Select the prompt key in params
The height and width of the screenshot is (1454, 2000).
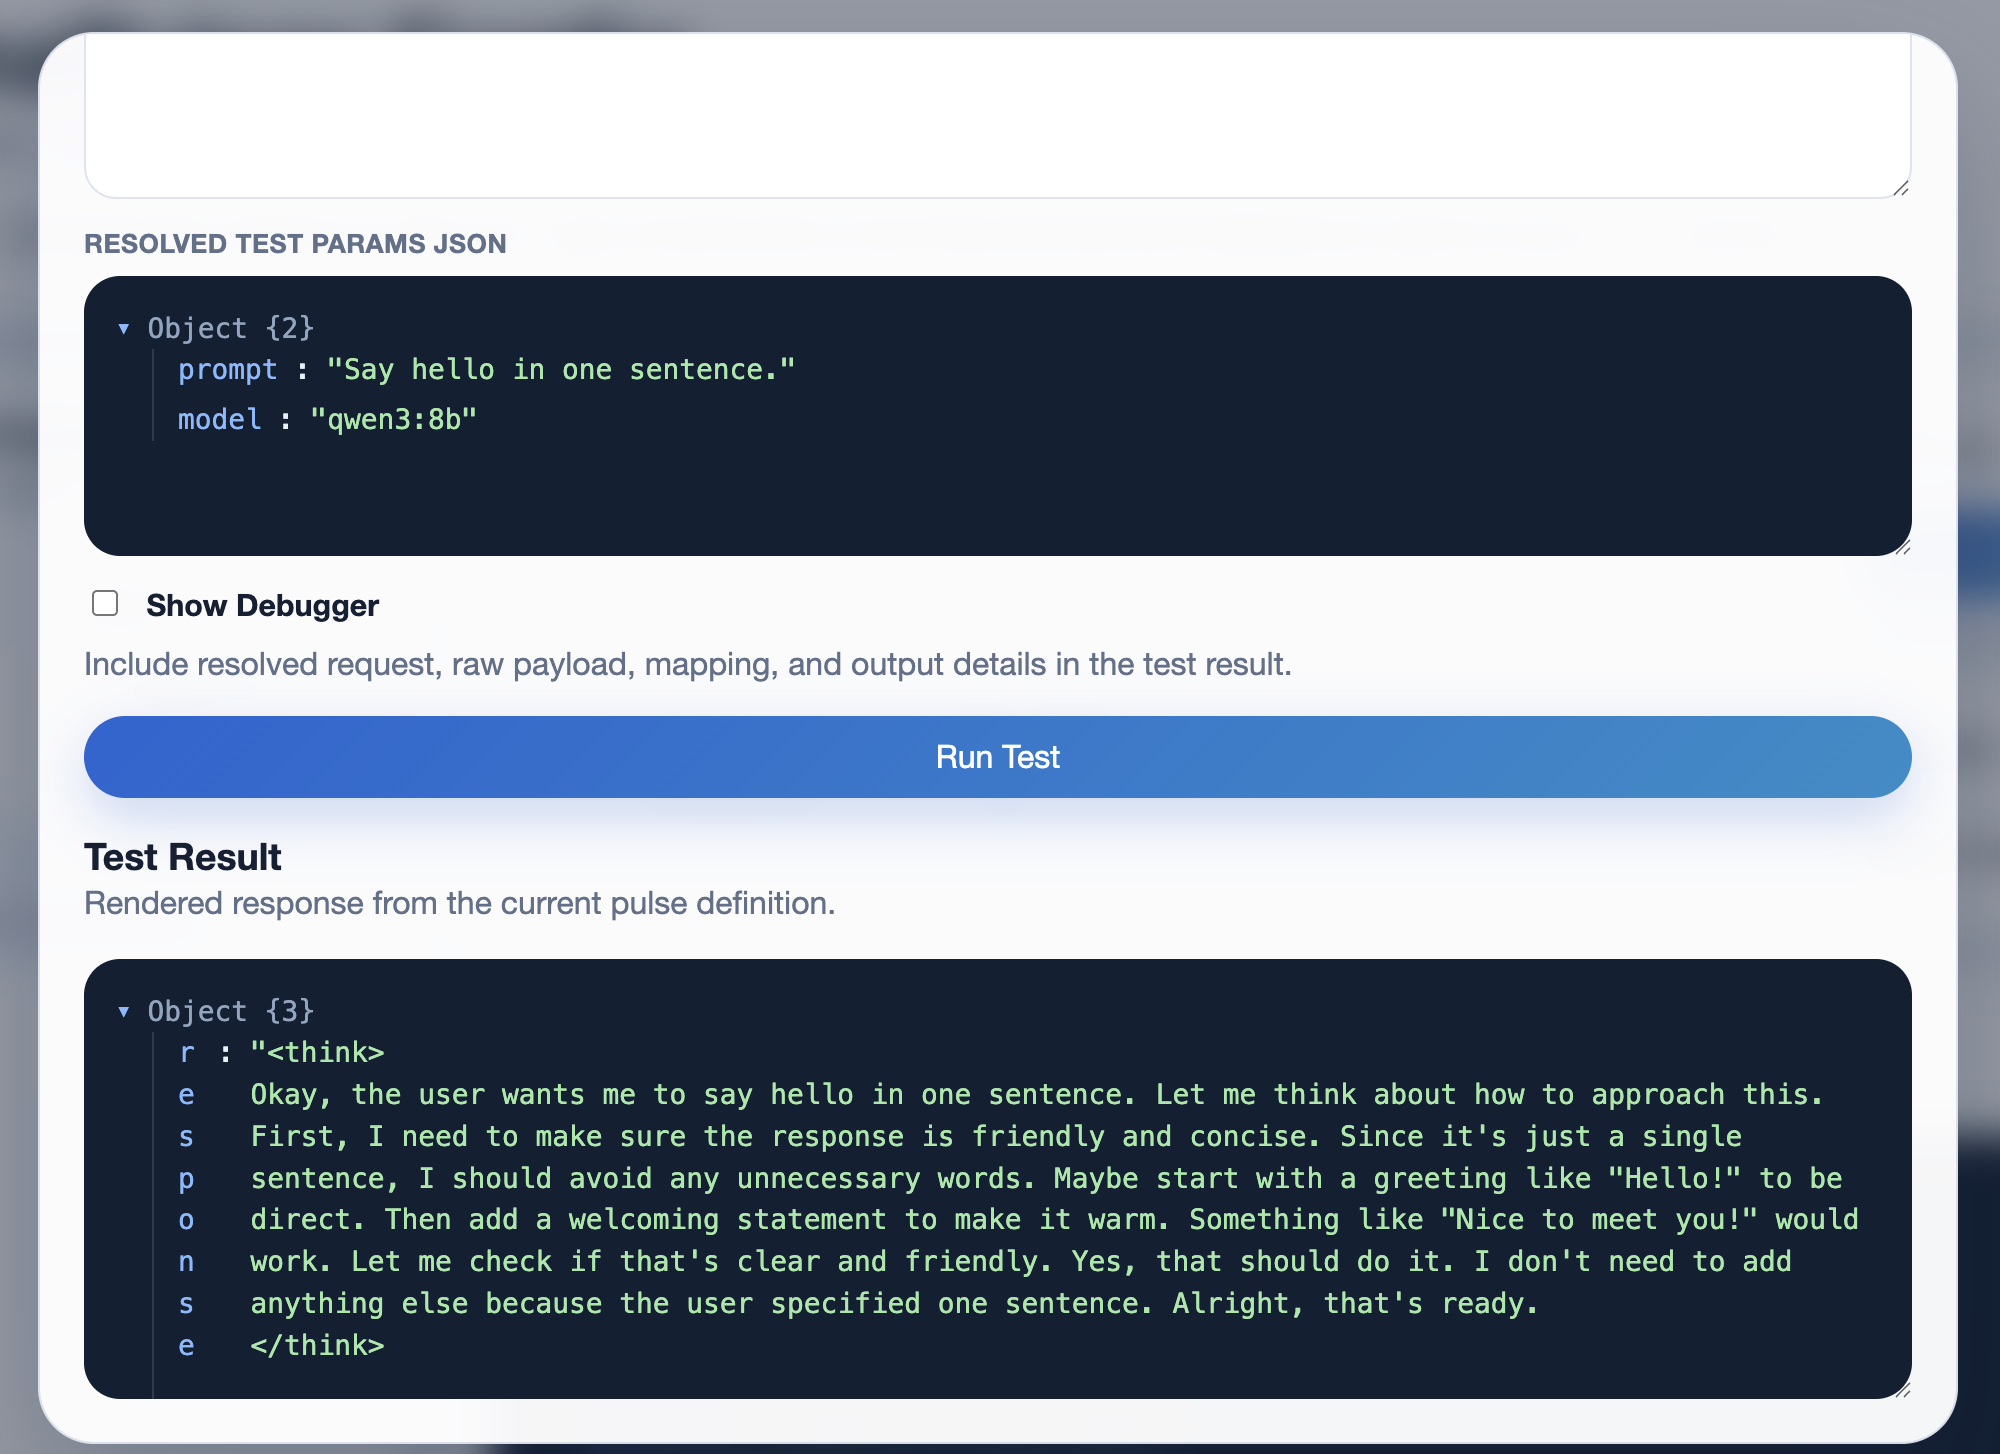(227, 370)
